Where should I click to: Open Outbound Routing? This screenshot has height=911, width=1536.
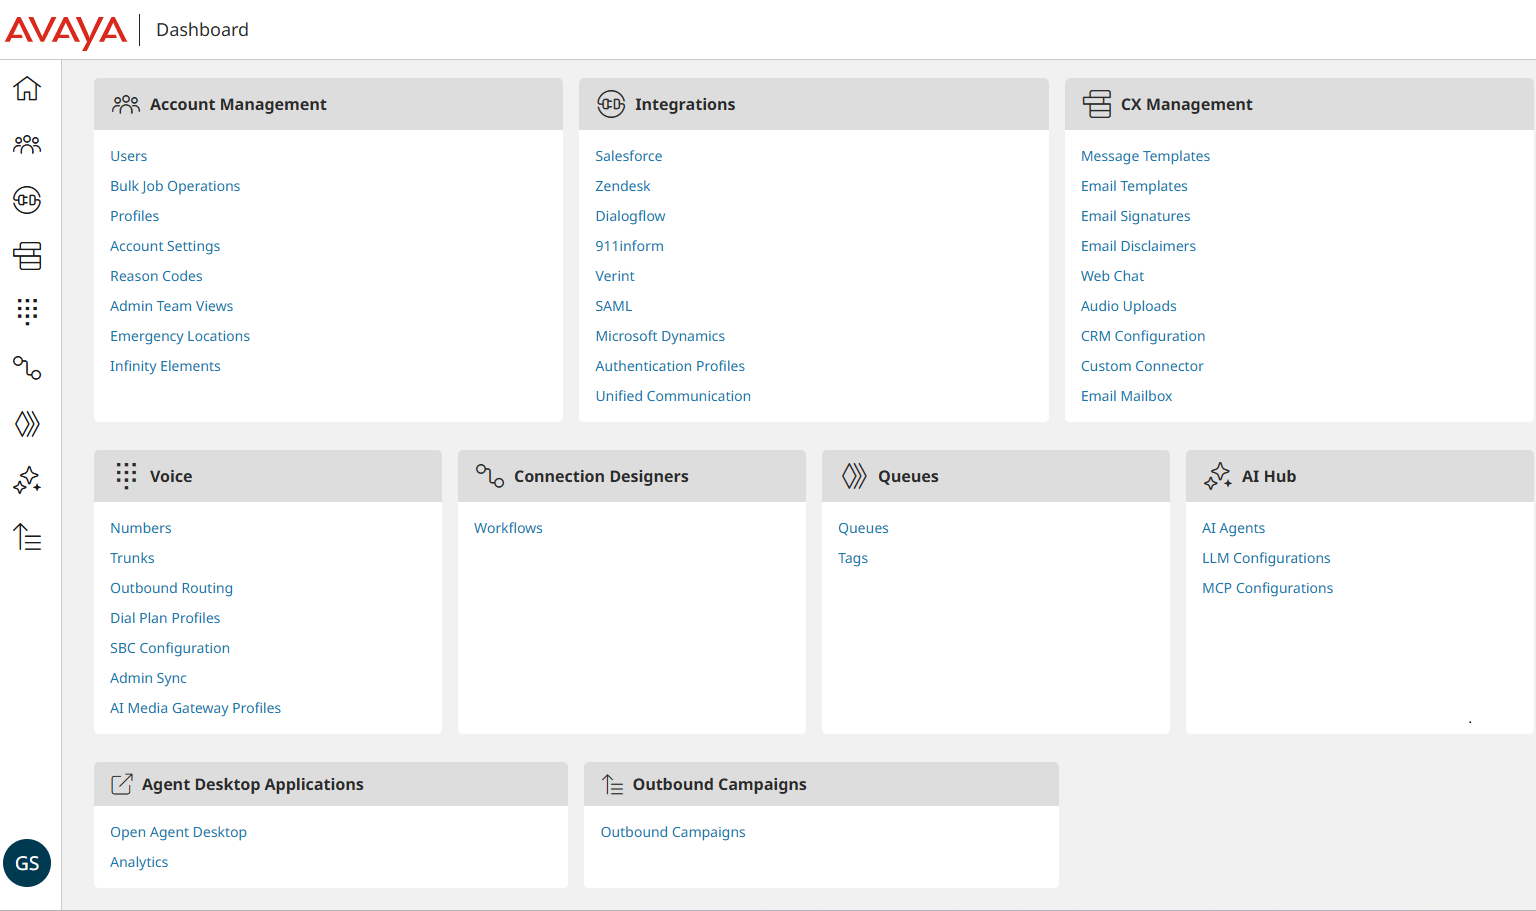[x=171, y=588]
